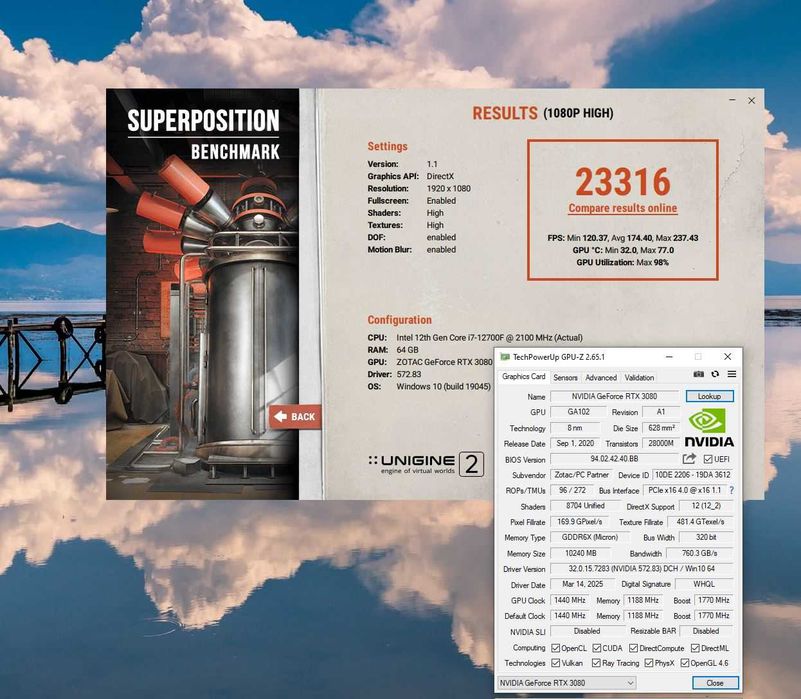This screenshot has width=801, height=699.
Task: Switch to the Sensors tab
Action: [565, 378]
